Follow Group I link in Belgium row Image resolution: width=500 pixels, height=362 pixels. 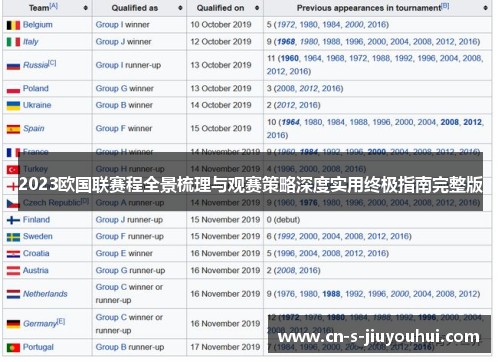click(109, 25)
